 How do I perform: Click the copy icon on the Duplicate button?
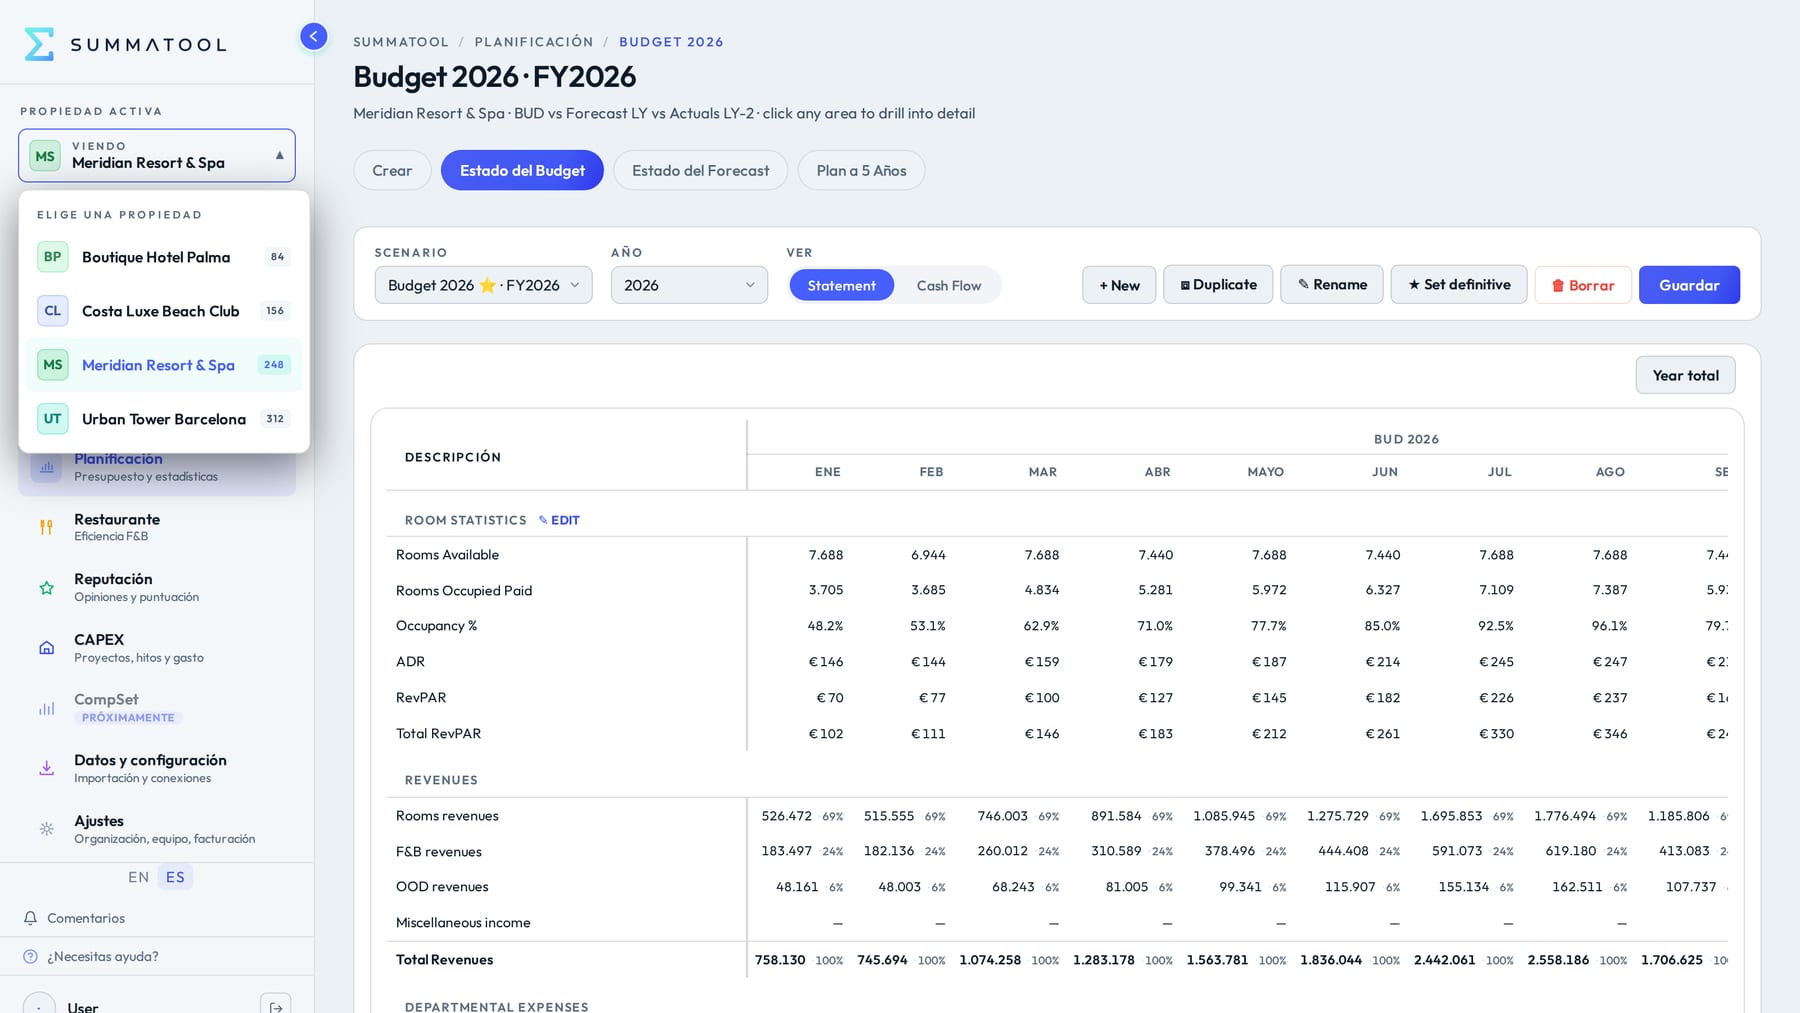tap(1185, 285)
